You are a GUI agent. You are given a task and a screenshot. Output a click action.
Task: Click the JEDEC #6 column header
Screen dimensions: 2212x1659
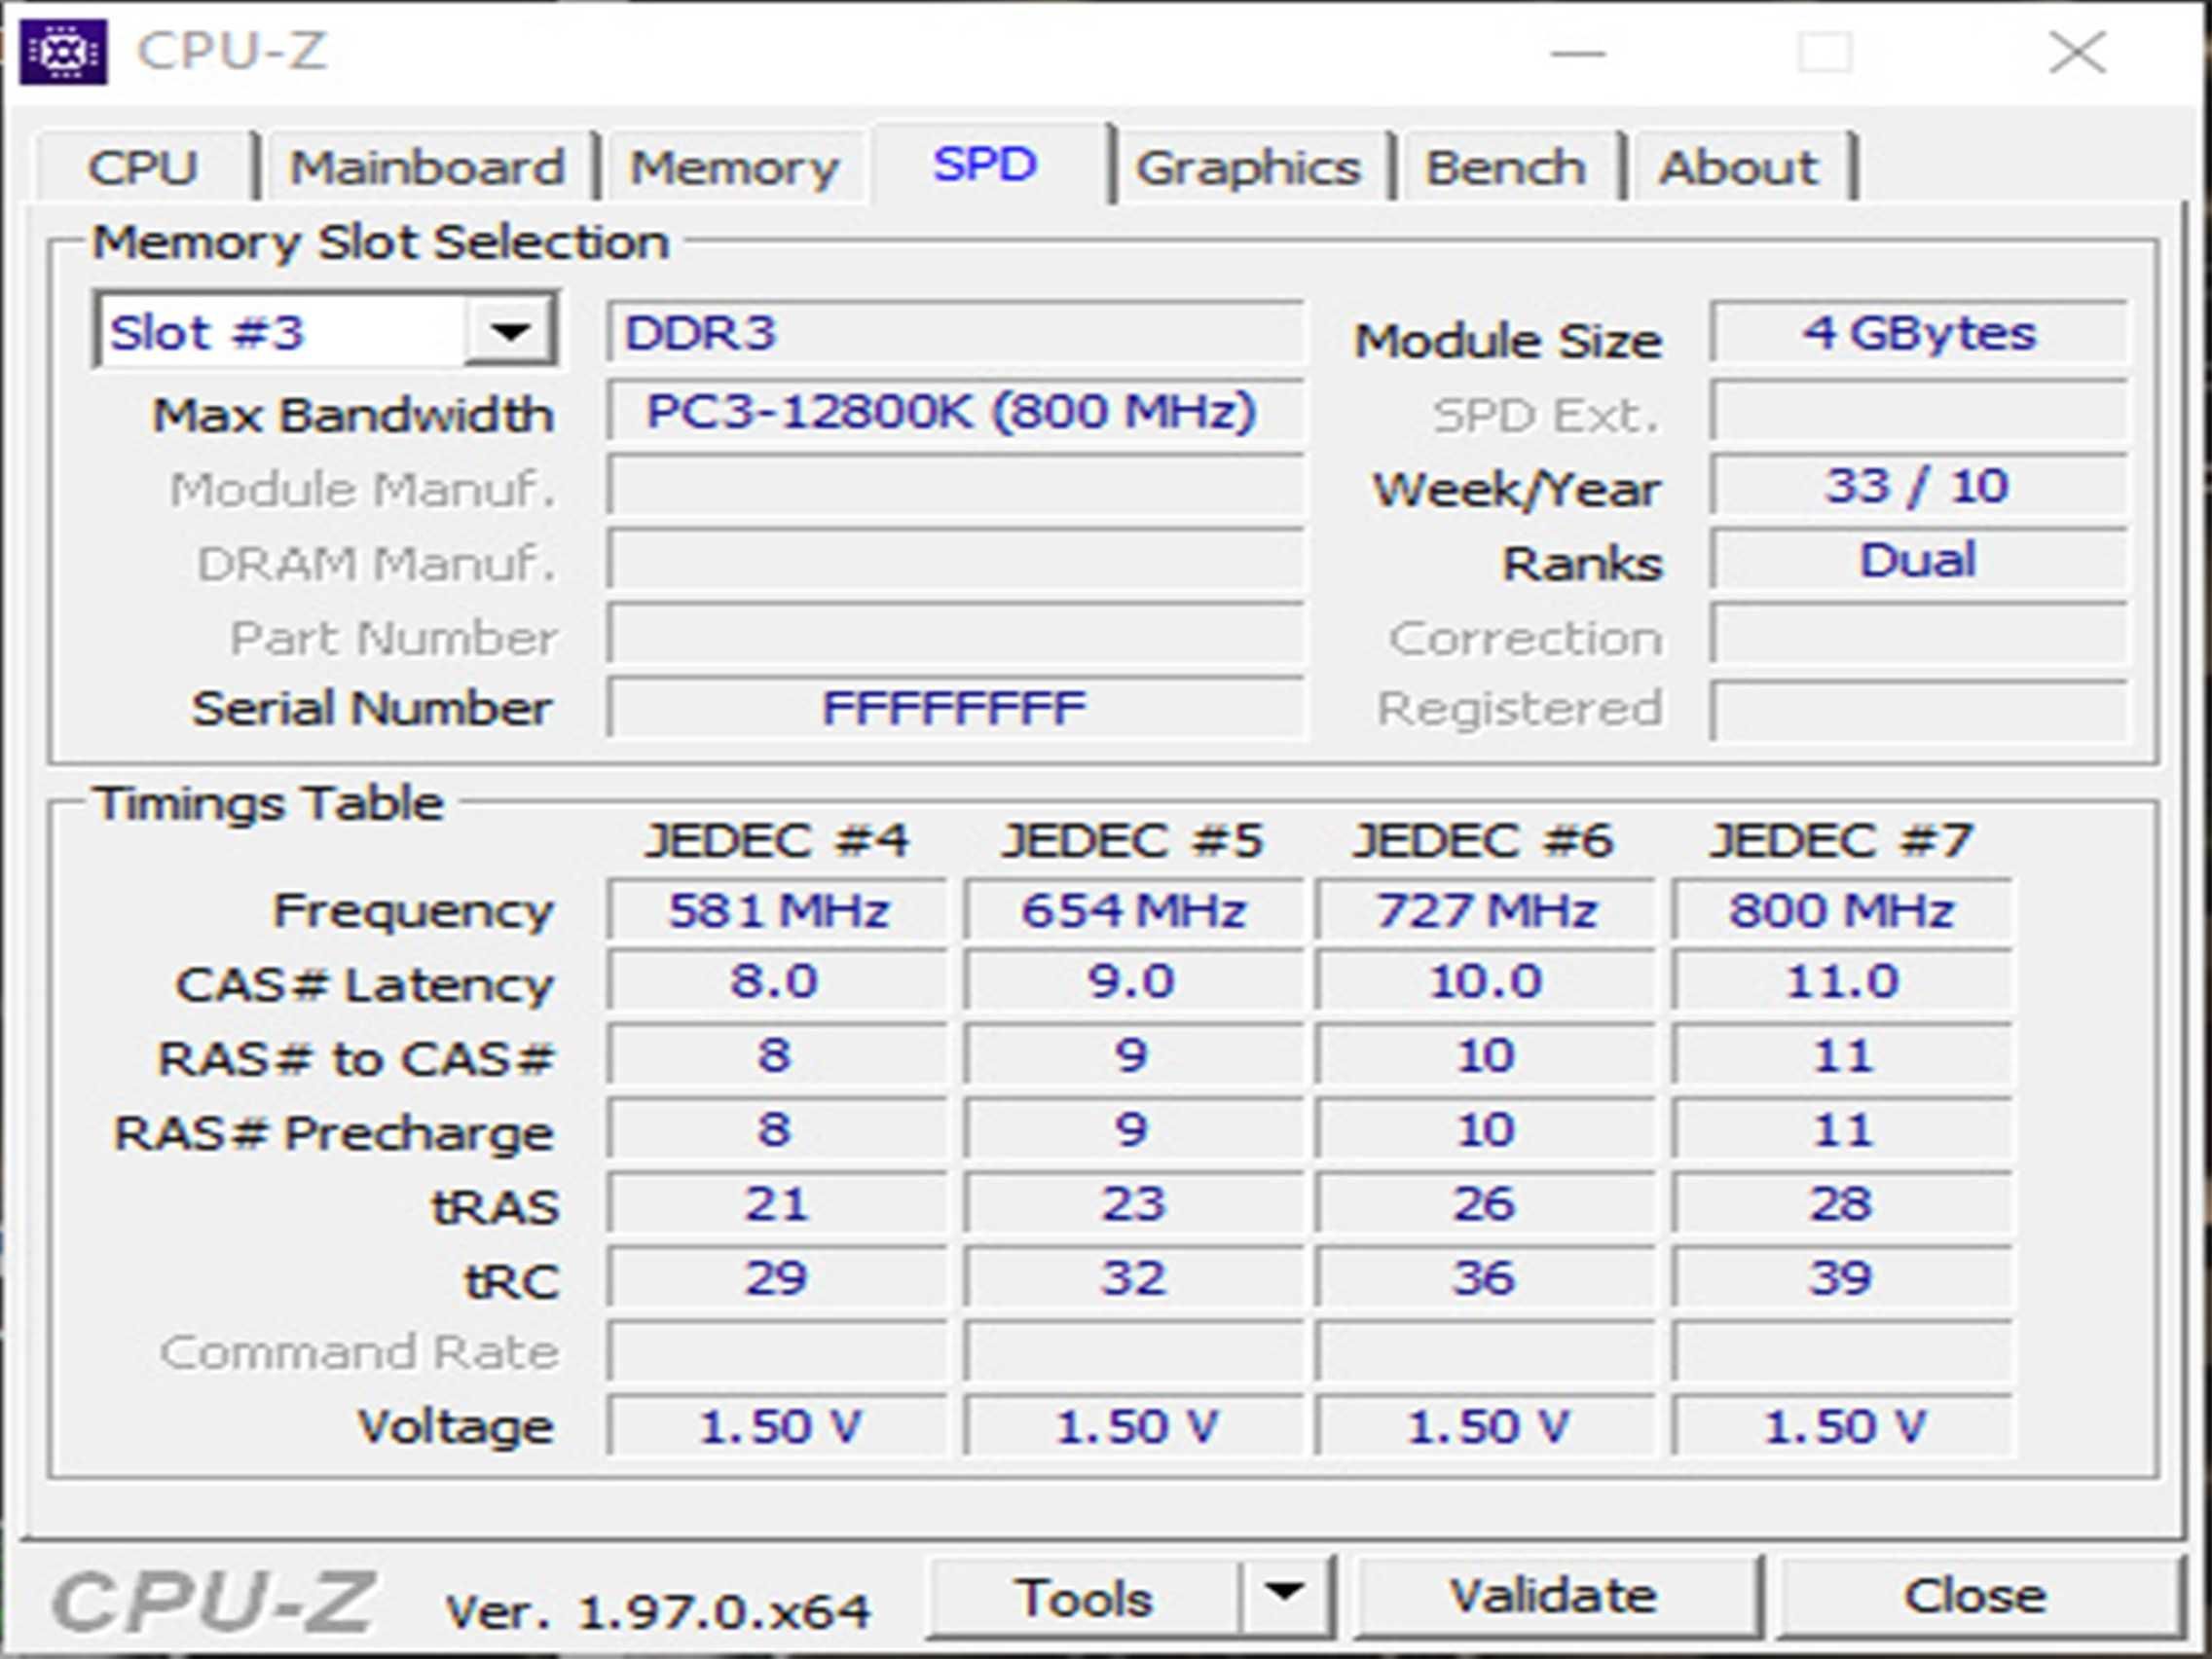pyautogui.click(x=1483, y=840)
